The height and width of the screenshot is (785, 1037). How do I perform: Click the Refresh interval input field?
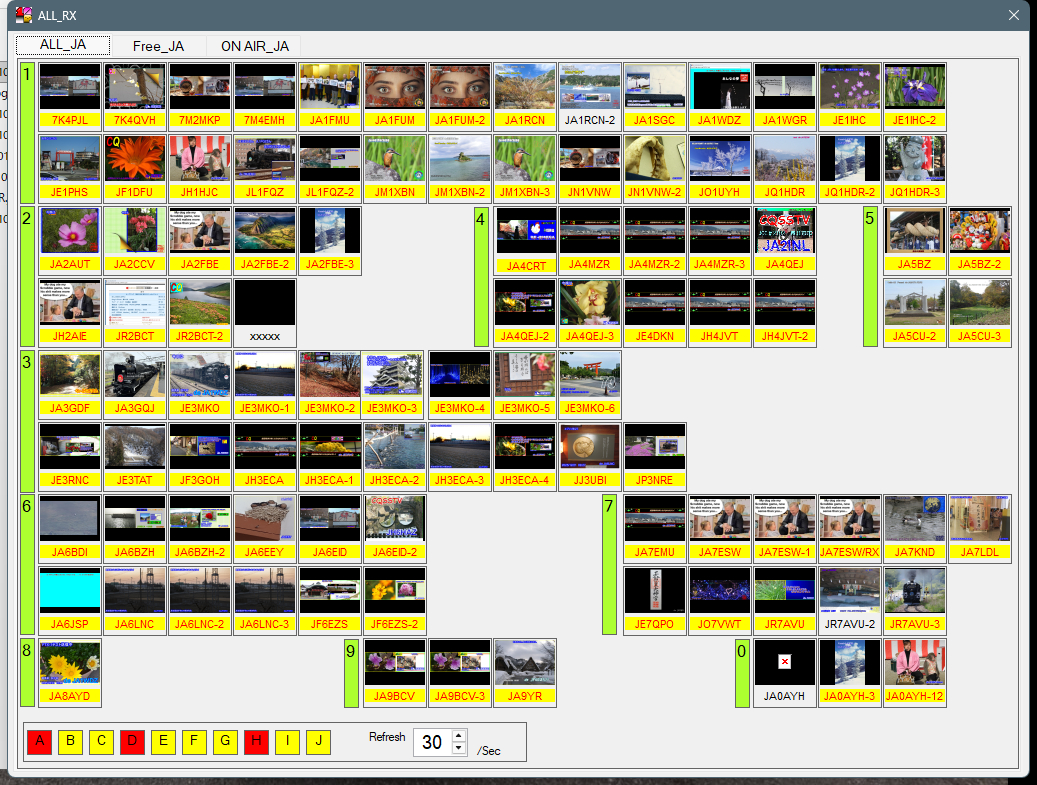pyautogui.click(x=432, y=742)
